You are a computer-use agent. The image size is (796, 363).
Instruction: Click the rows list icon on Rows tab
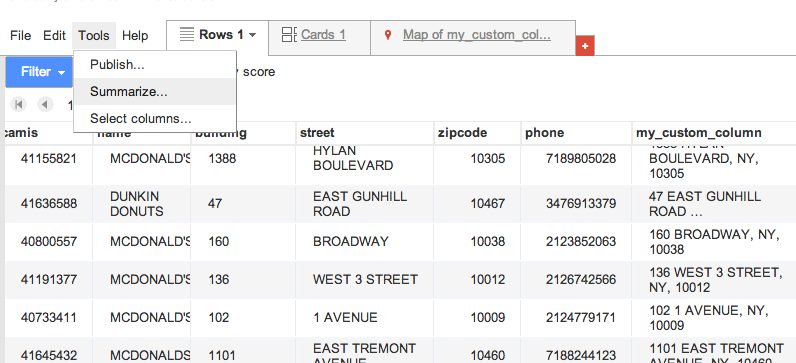(187, 35)
